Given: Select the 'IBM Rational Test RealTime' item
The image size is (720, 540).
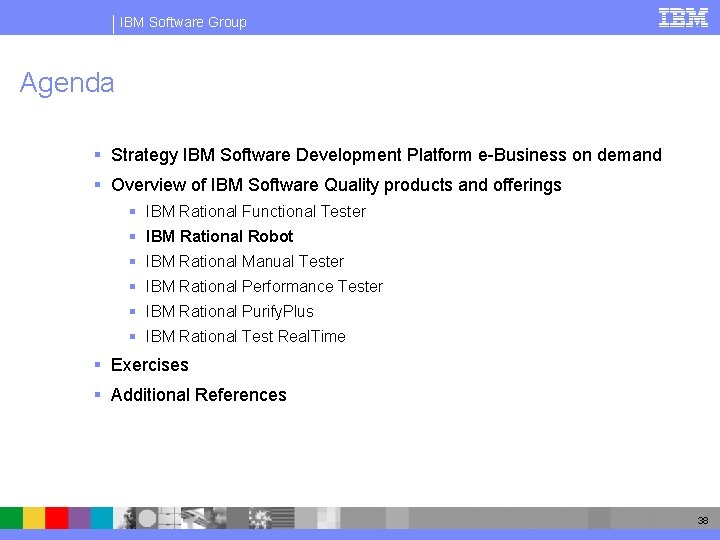Looking at the screenshot, I should (x=246, y=336).
